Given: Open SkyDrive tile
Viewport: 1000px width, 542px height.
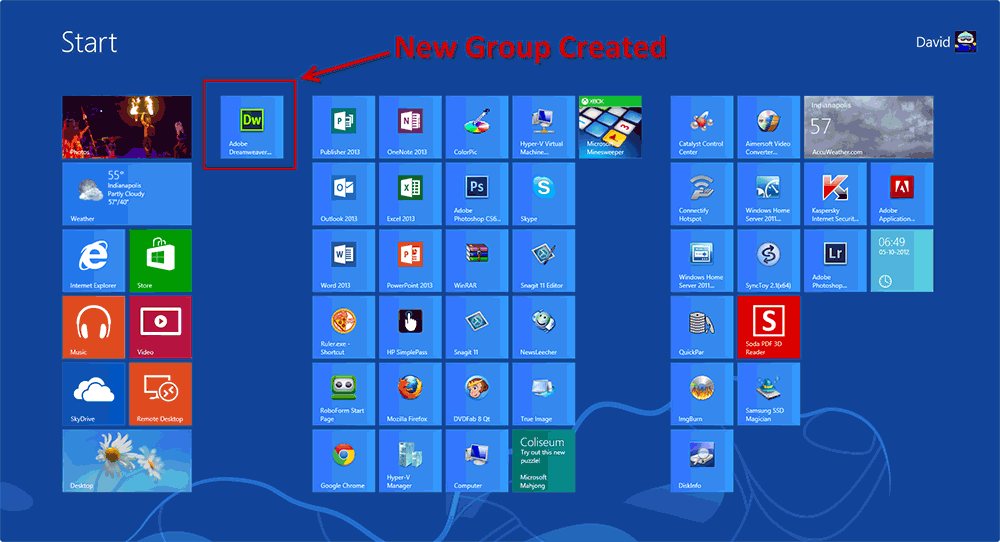Looking at the screenshot, I should (94, 394).
